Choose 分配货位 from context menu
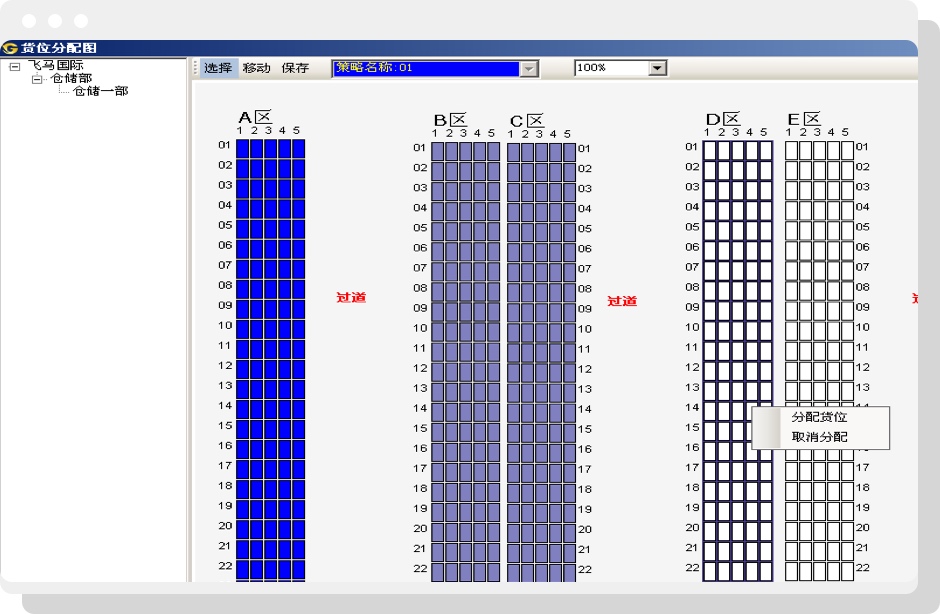Image resolution: width=940 pixels, height=614 pixels. click(819, 417)
